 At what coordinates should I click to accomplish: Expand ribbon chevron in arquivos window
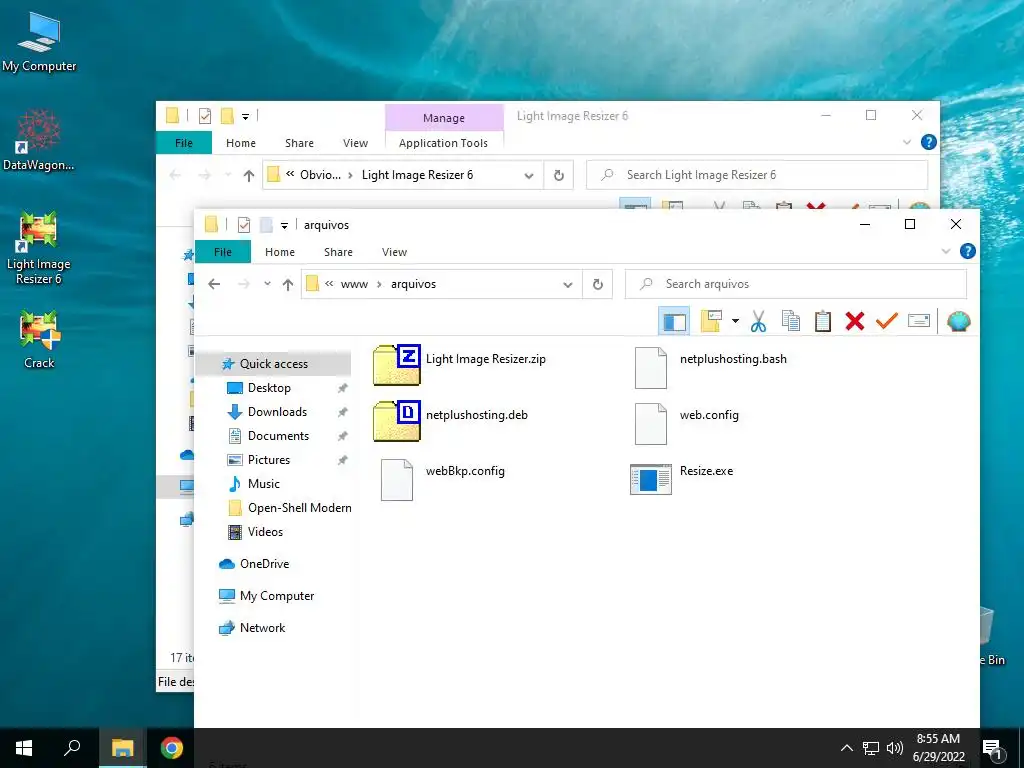[x=946, y=251]
